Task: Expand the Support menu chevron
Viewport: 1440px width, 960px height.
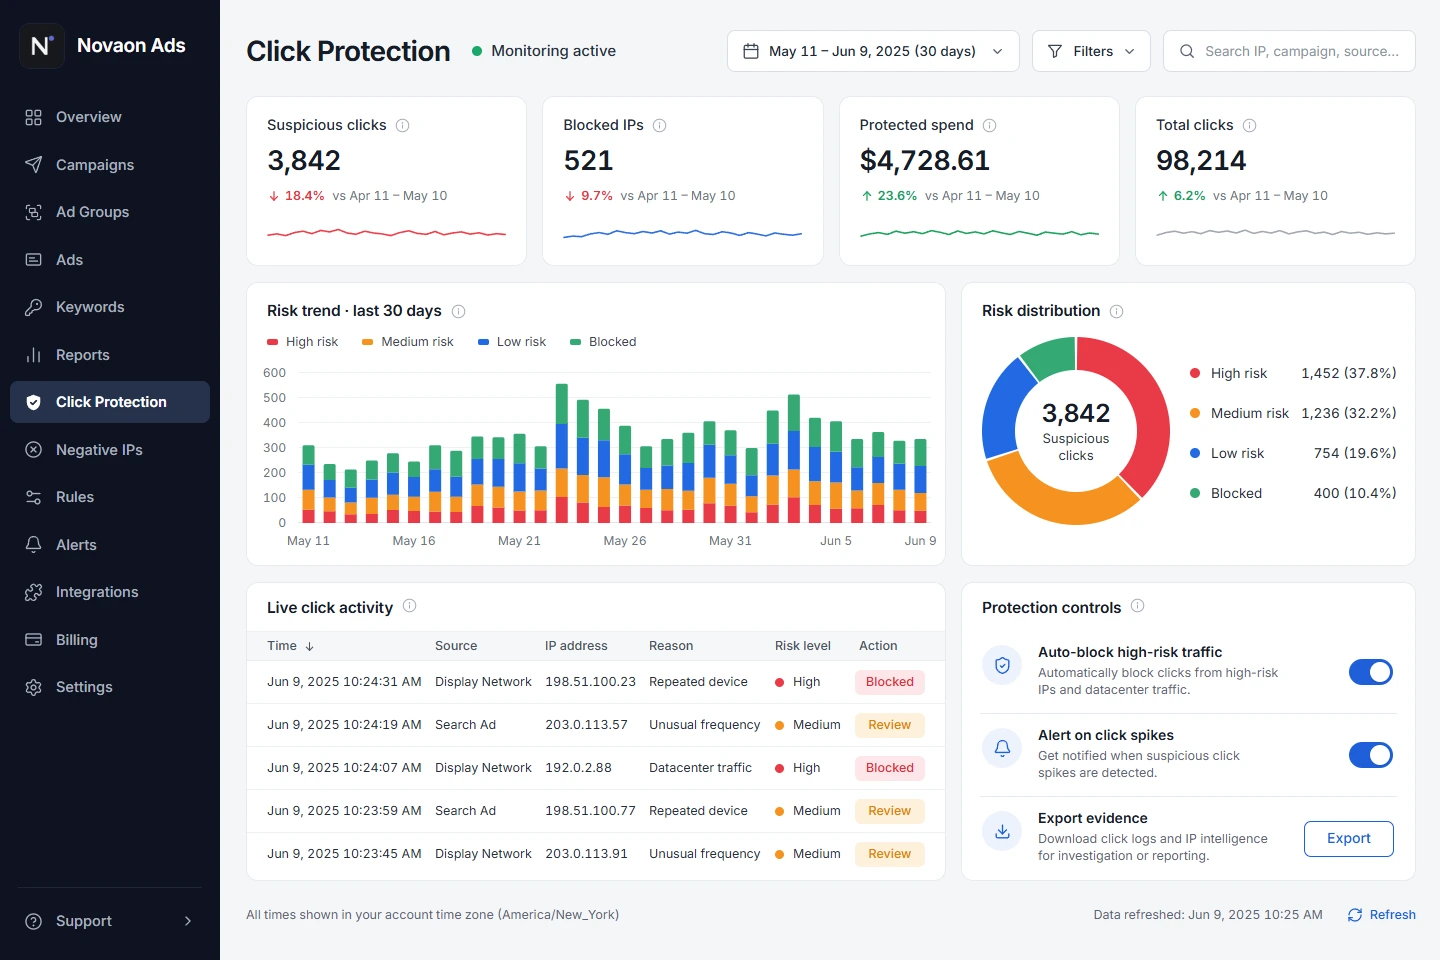Action: tap(187, 921)
